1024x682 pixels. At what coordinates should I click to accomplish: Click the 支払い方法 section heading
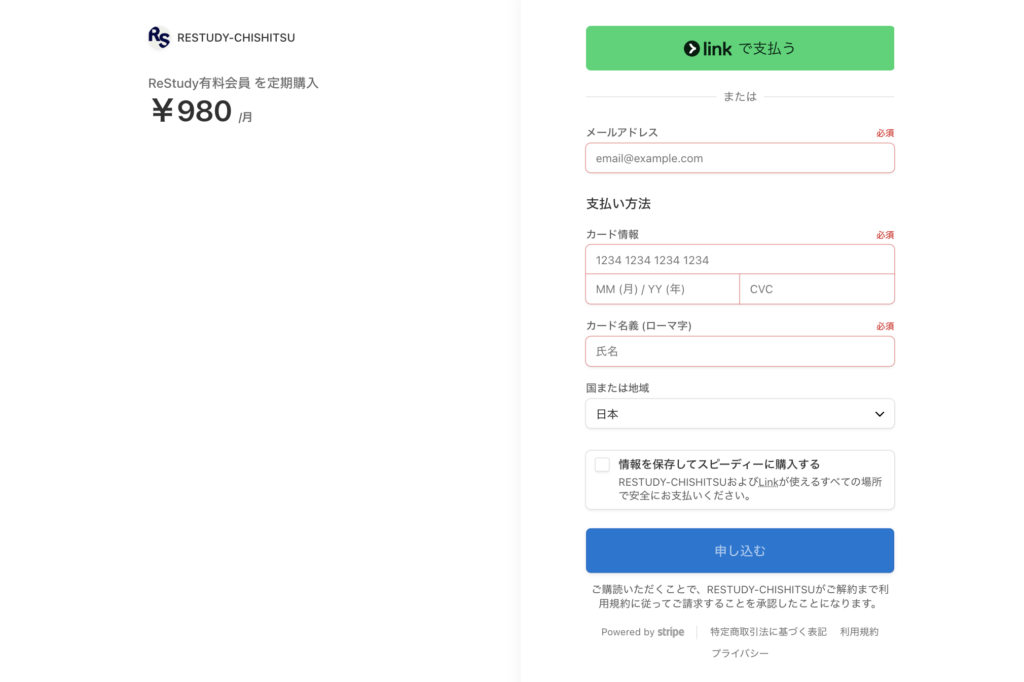coord(618,204)
